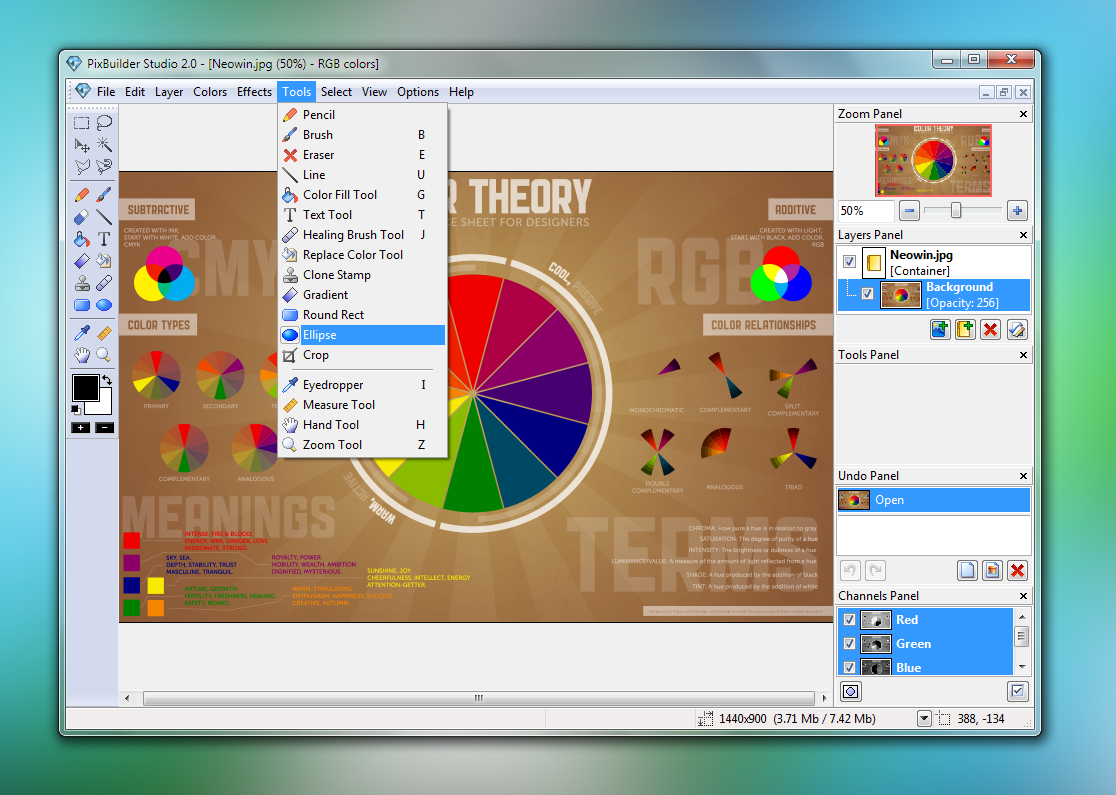This screenshot has width=1116, height=795.
Task: Uncheck the Background layer visibility checkbox
Action: pyautogui.click(x=867, y=294)
